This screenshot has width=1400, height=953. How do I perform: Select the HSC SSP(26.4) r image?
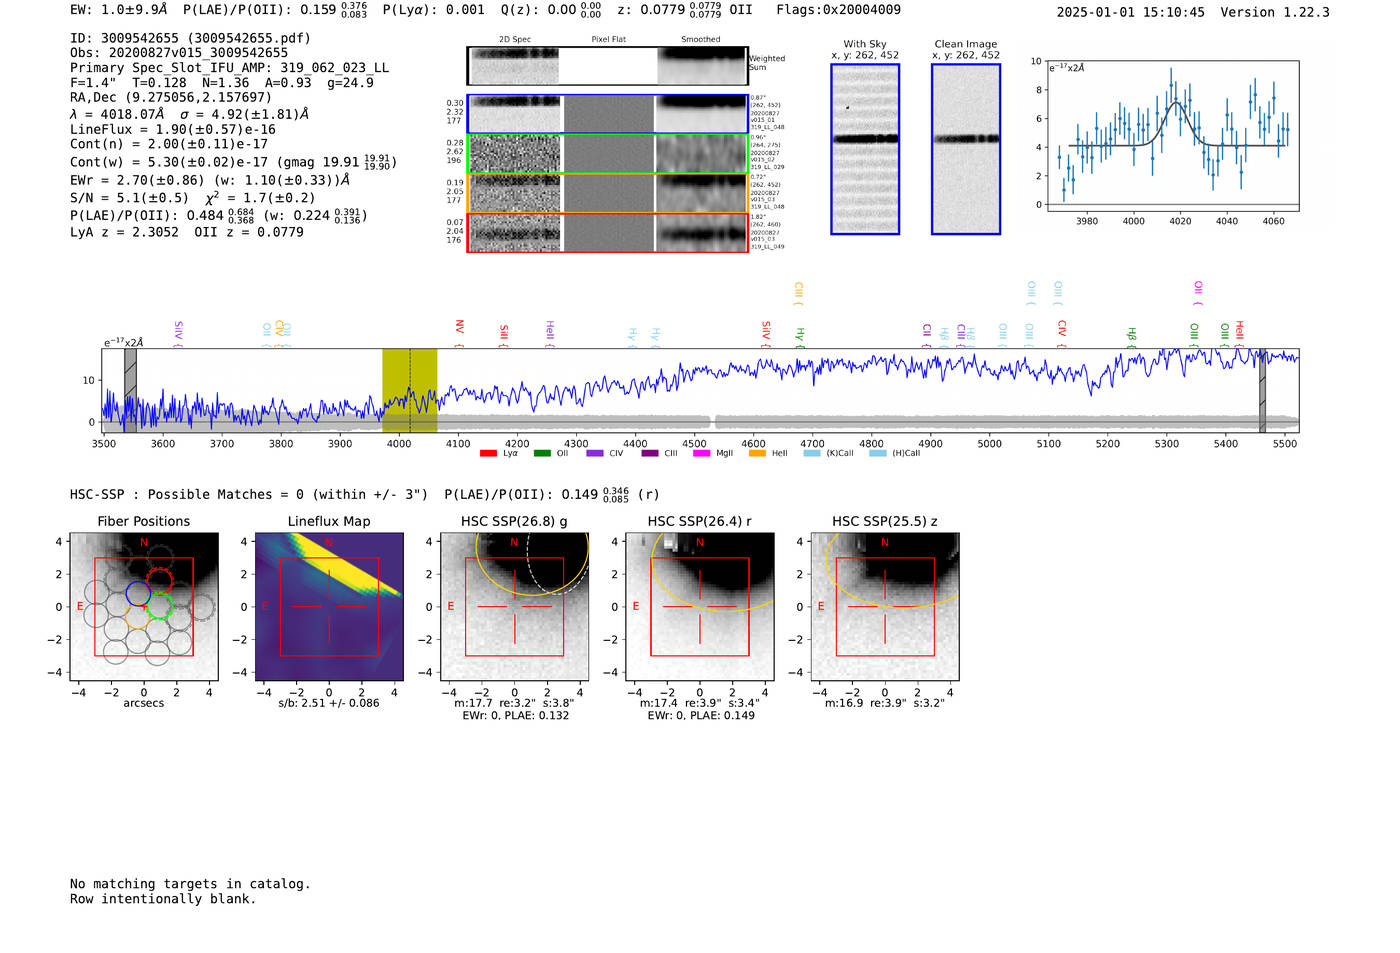coord(700,607)
